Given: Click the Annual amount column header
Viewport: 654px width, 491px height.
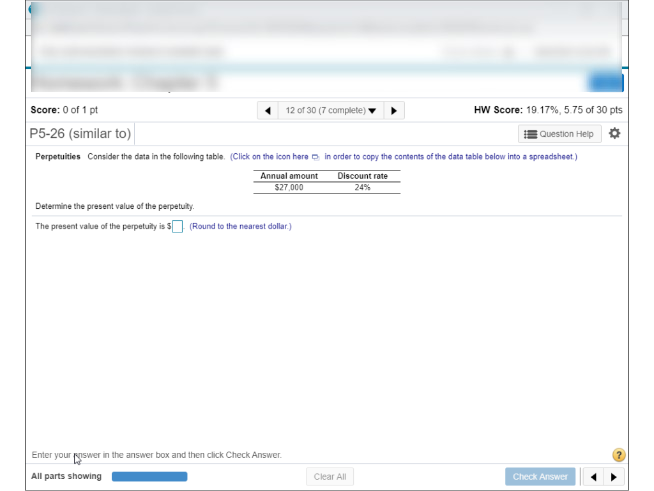Looking at the screenshot, I should [x=289, y=176].
